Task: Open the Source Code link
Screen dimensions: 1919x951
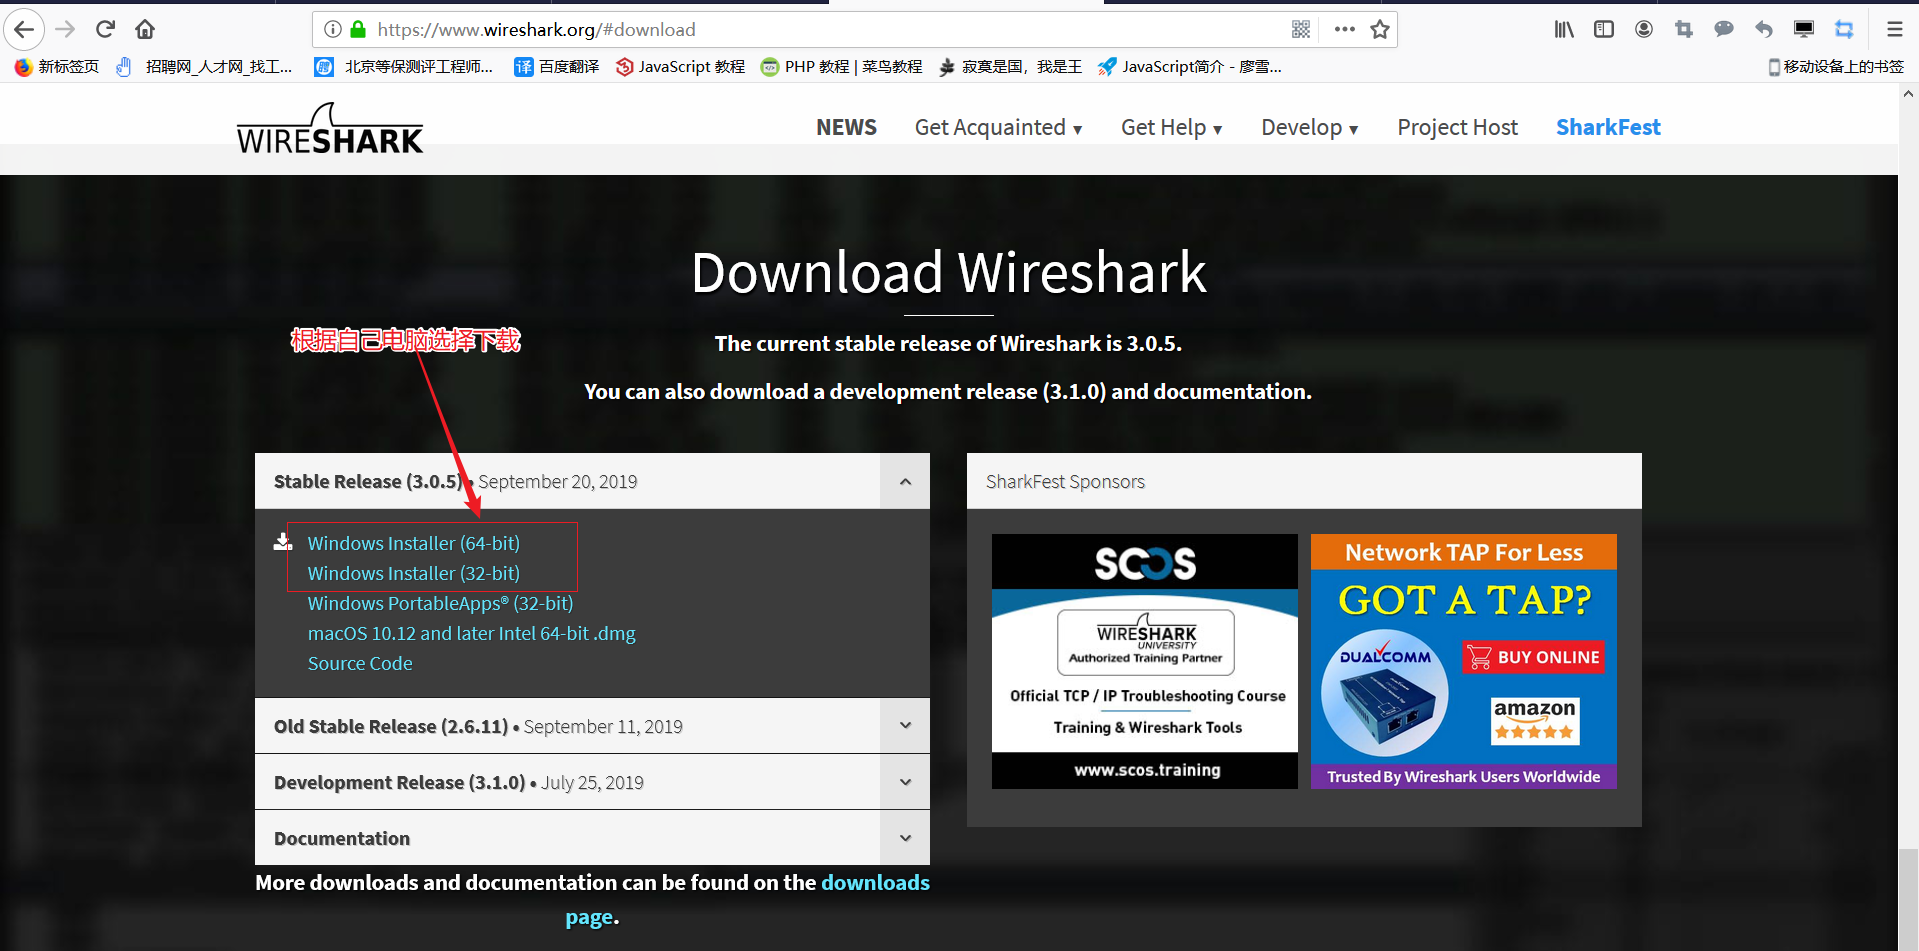Action: (360, 663)
